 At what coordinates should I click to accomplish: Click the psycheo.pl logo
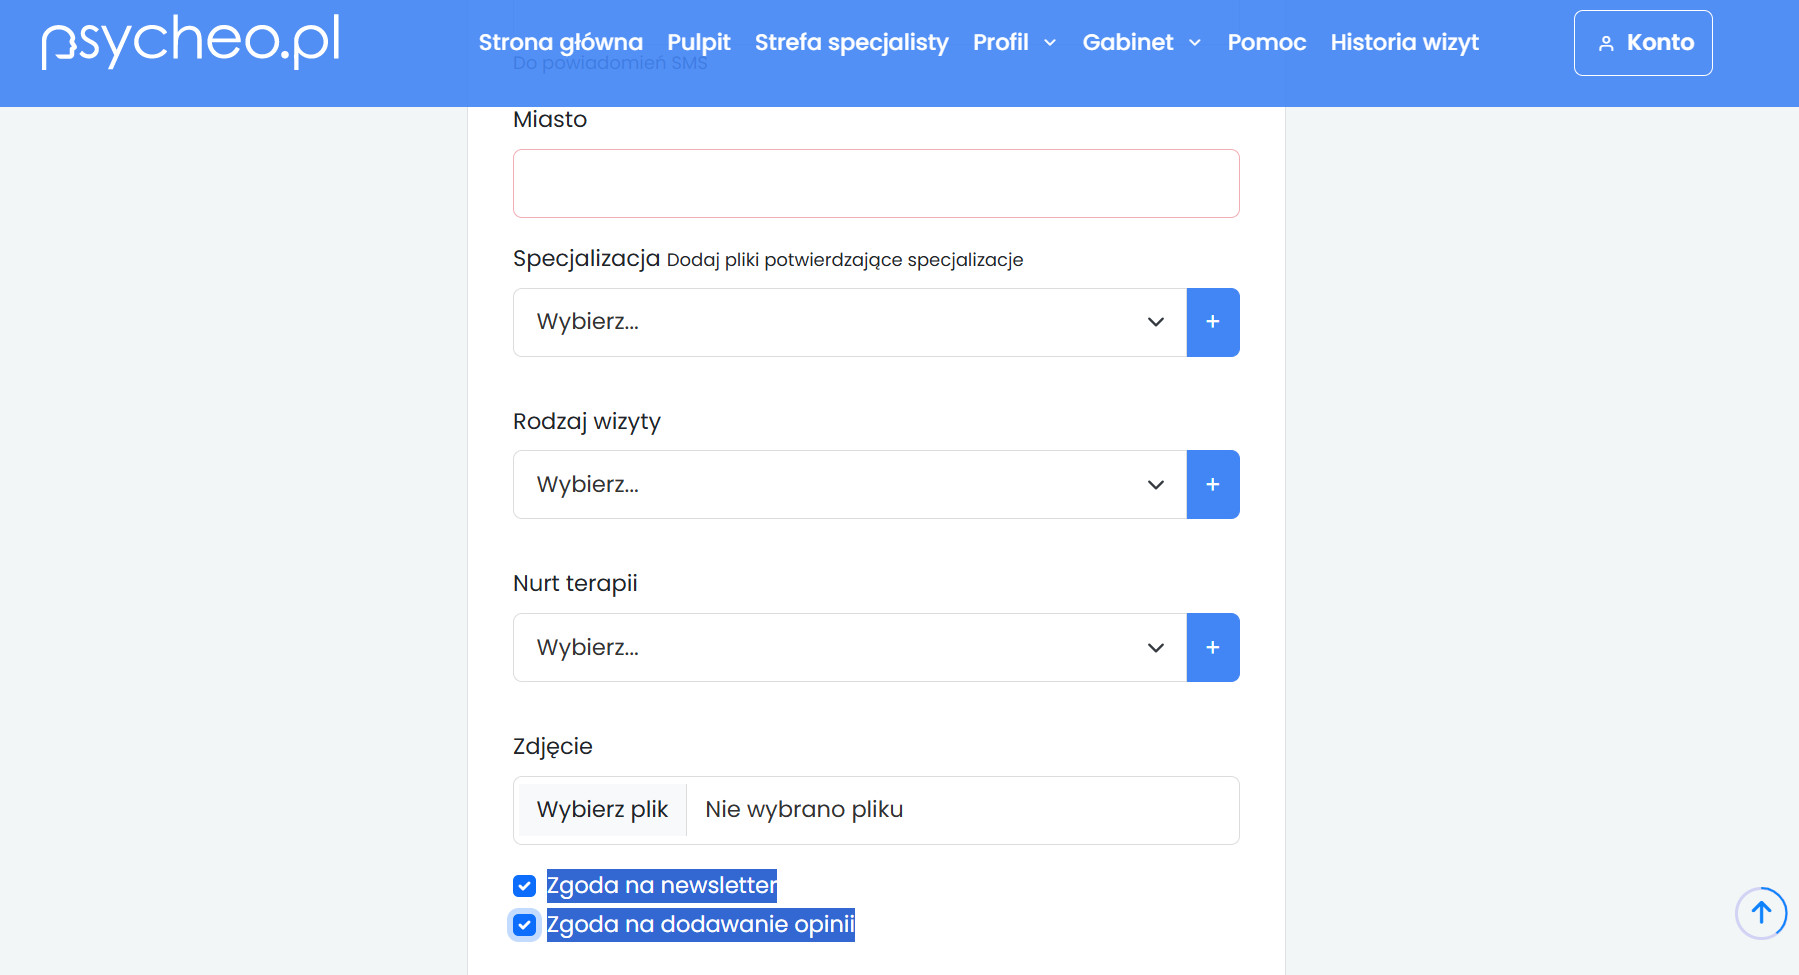tap(190, 42)
